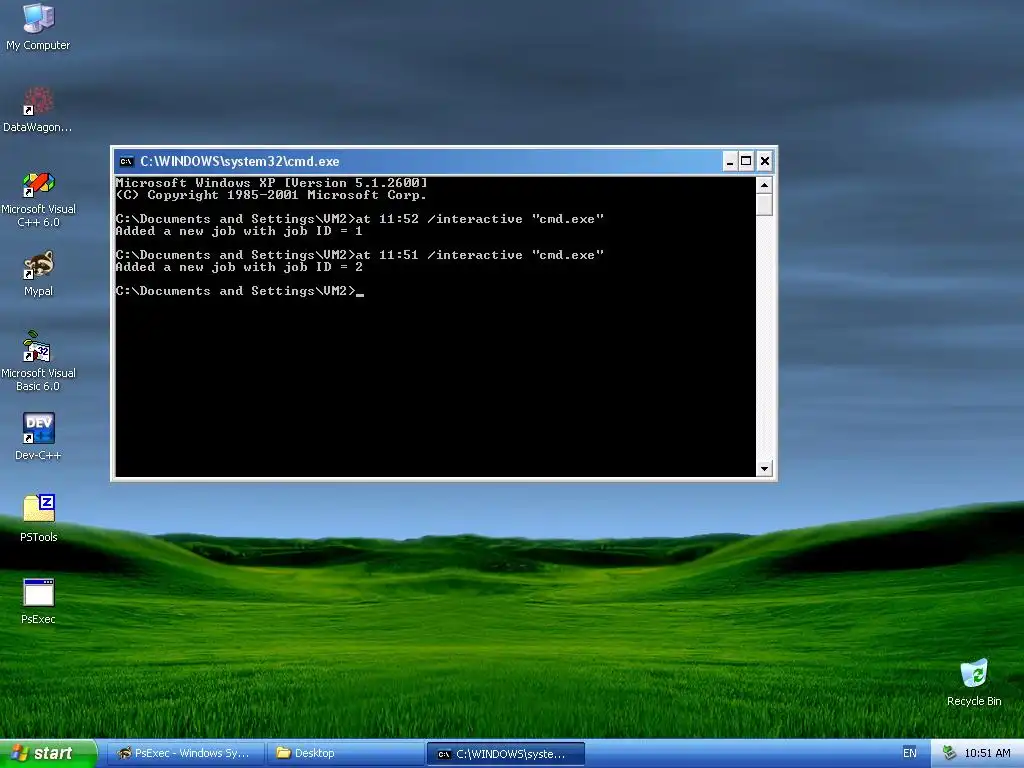Maximize the cmd.exe window
1024x768 pixels.
click(746, 161)
